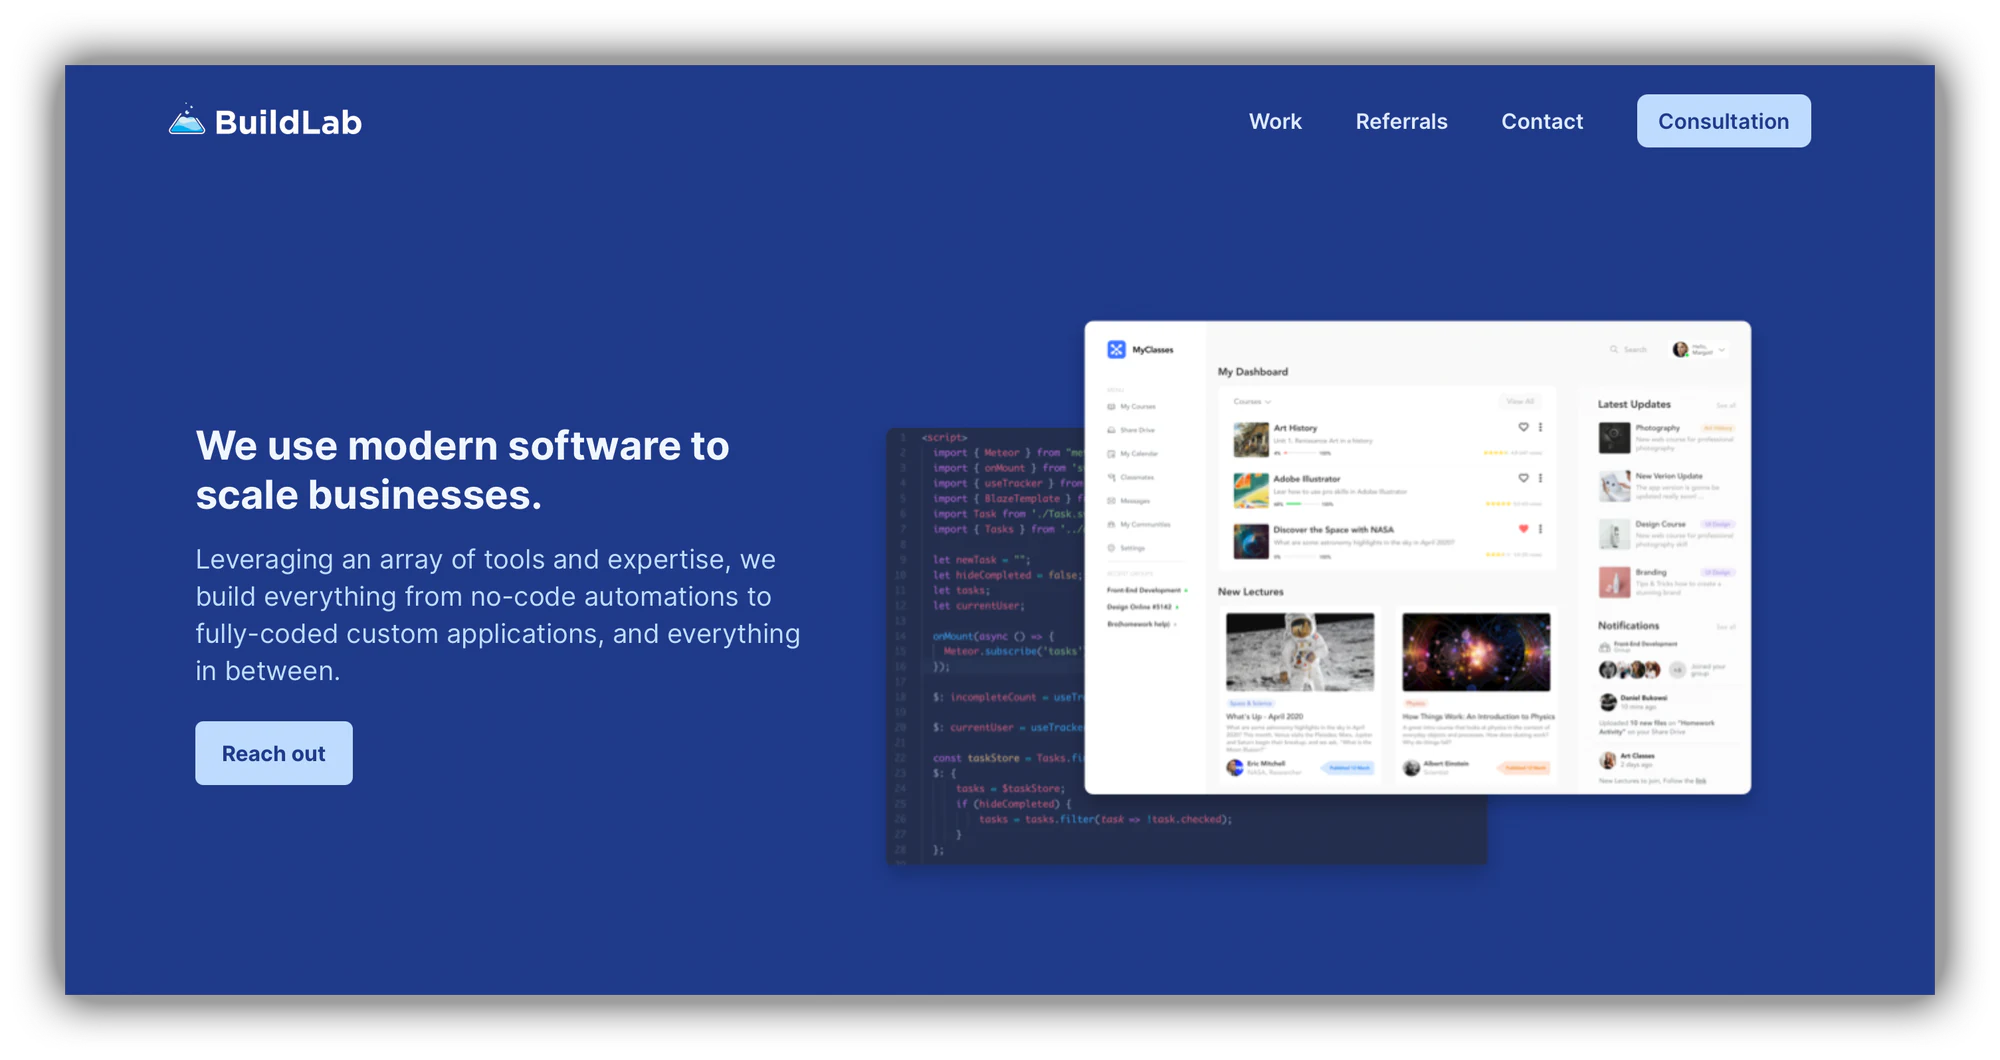Screen dimensions: 2000x1060
Task: Select My Communities in mockup sidebar
Action: coord(1138,524)
